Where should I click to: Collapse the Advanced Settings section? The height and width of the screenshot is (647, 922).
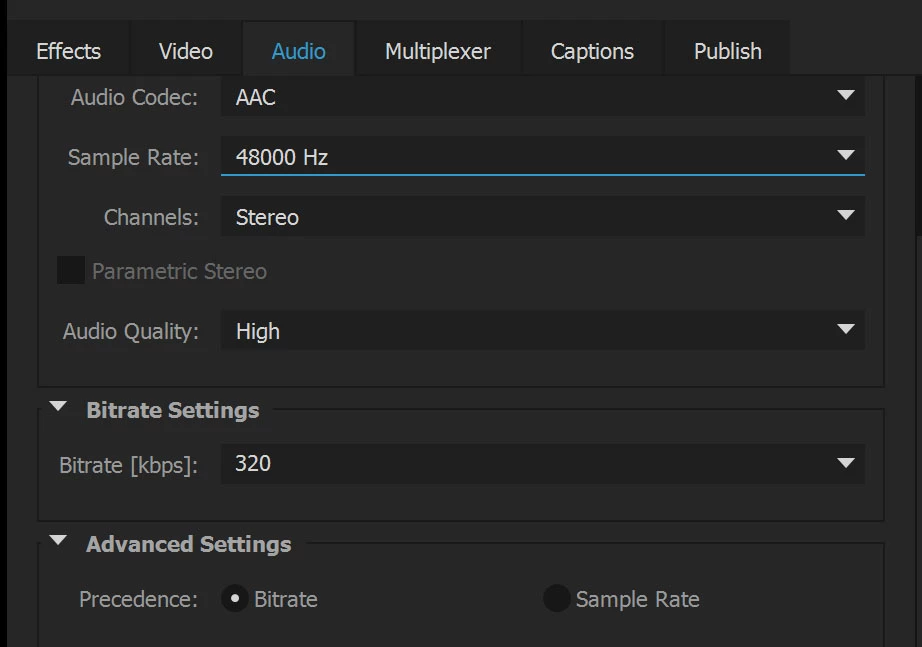(x=59, y=542)
